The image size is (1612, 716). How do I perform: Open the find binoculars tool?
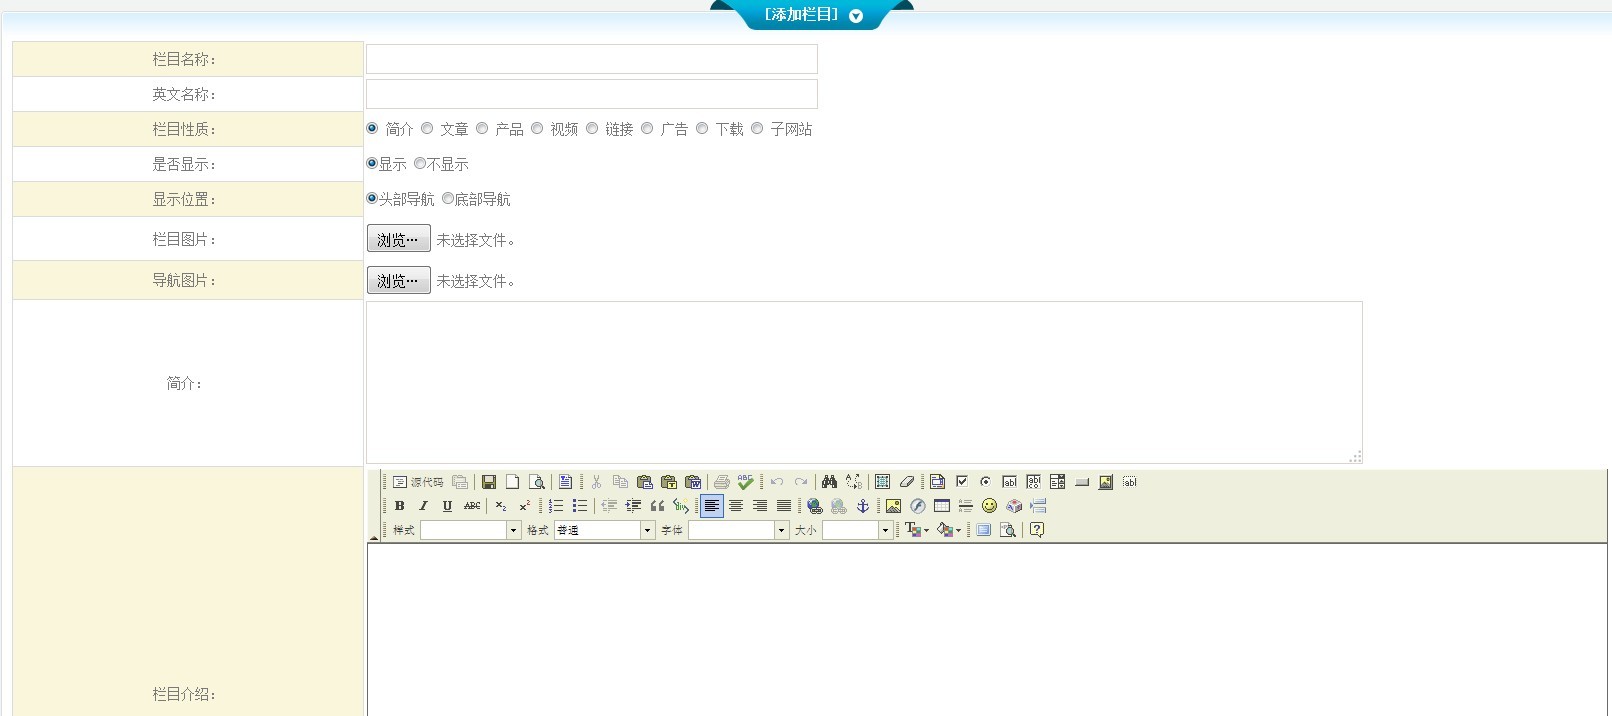click(x=829, y=482)
